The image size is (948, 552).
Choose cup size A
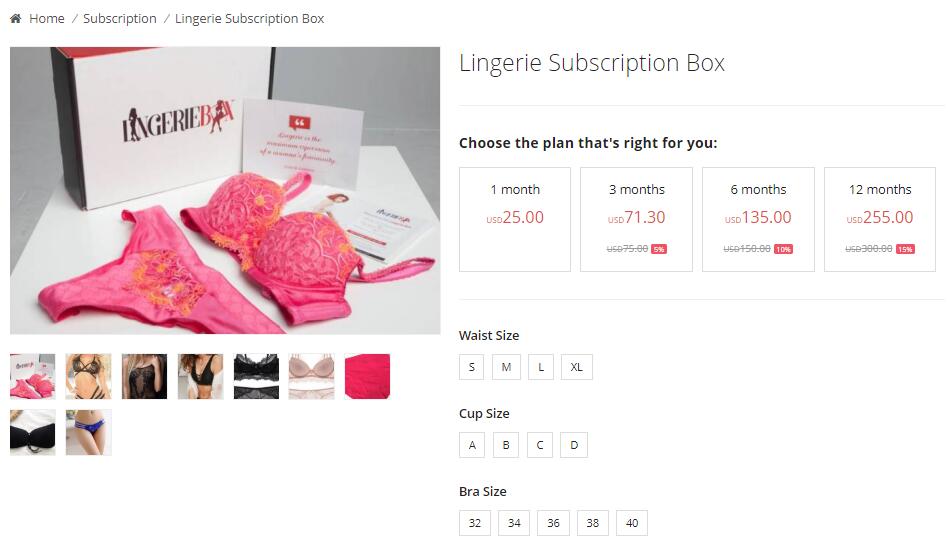(x=472, y=445)
